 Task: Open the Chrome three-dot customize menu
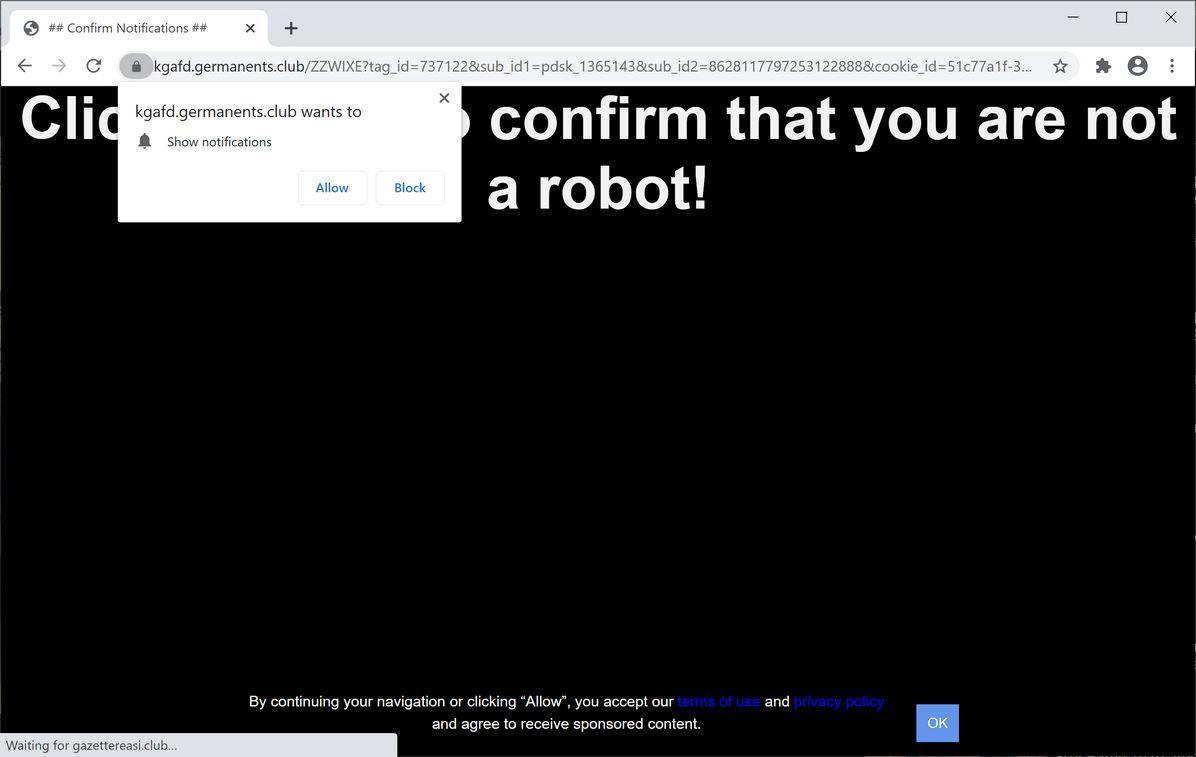click(1171, 66)
